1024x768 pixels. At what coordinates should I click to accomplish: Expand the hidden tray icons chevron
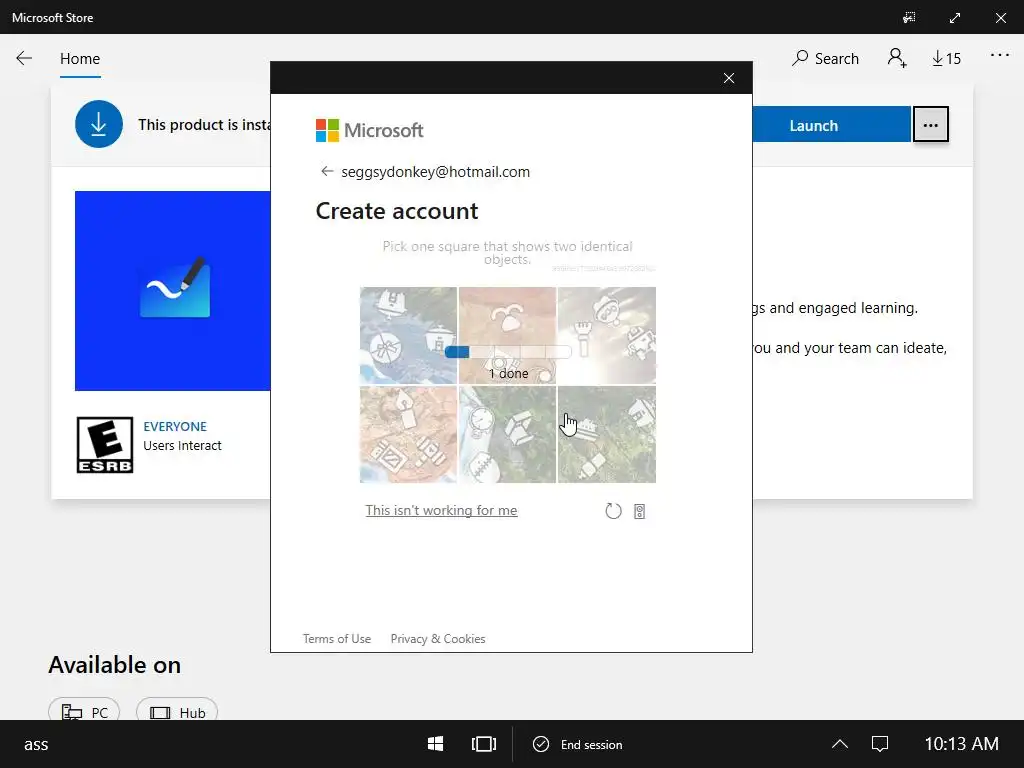click(840, 744)
